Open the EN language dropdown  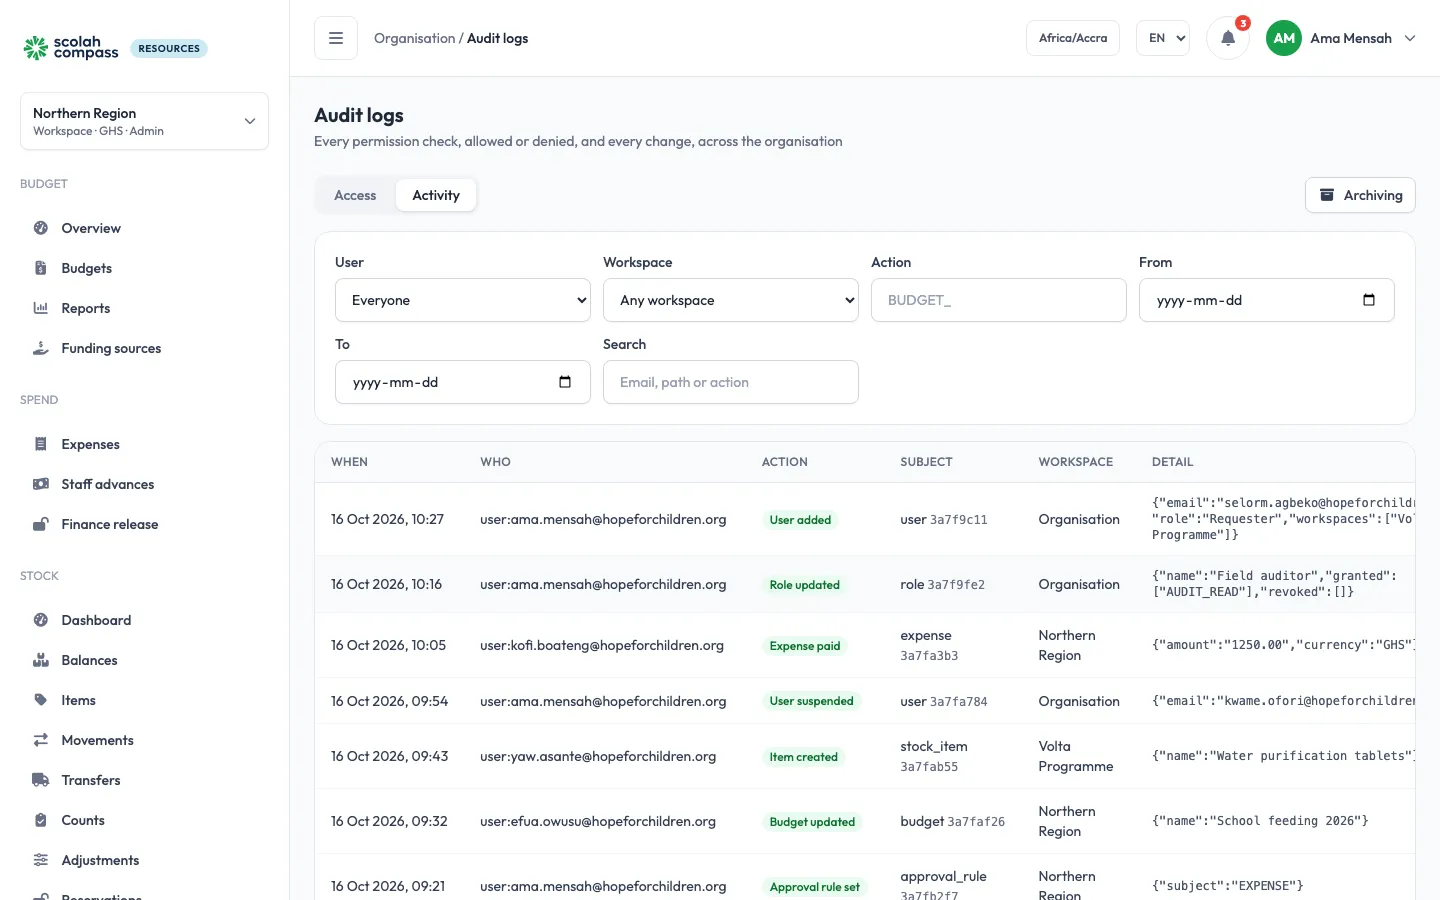(x=1163, y=38)
